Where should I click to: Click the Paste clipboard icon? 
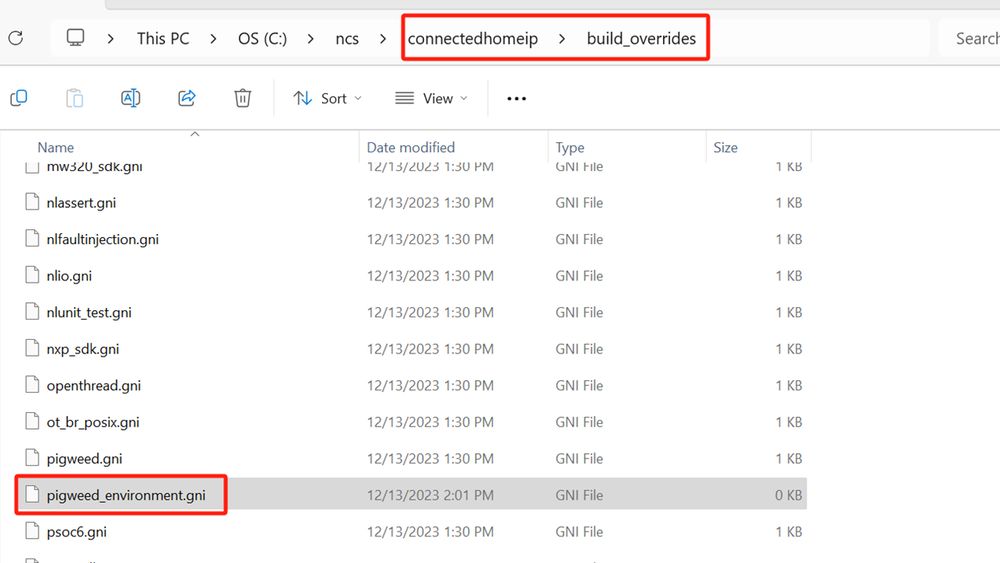click(x=74, y=98)
